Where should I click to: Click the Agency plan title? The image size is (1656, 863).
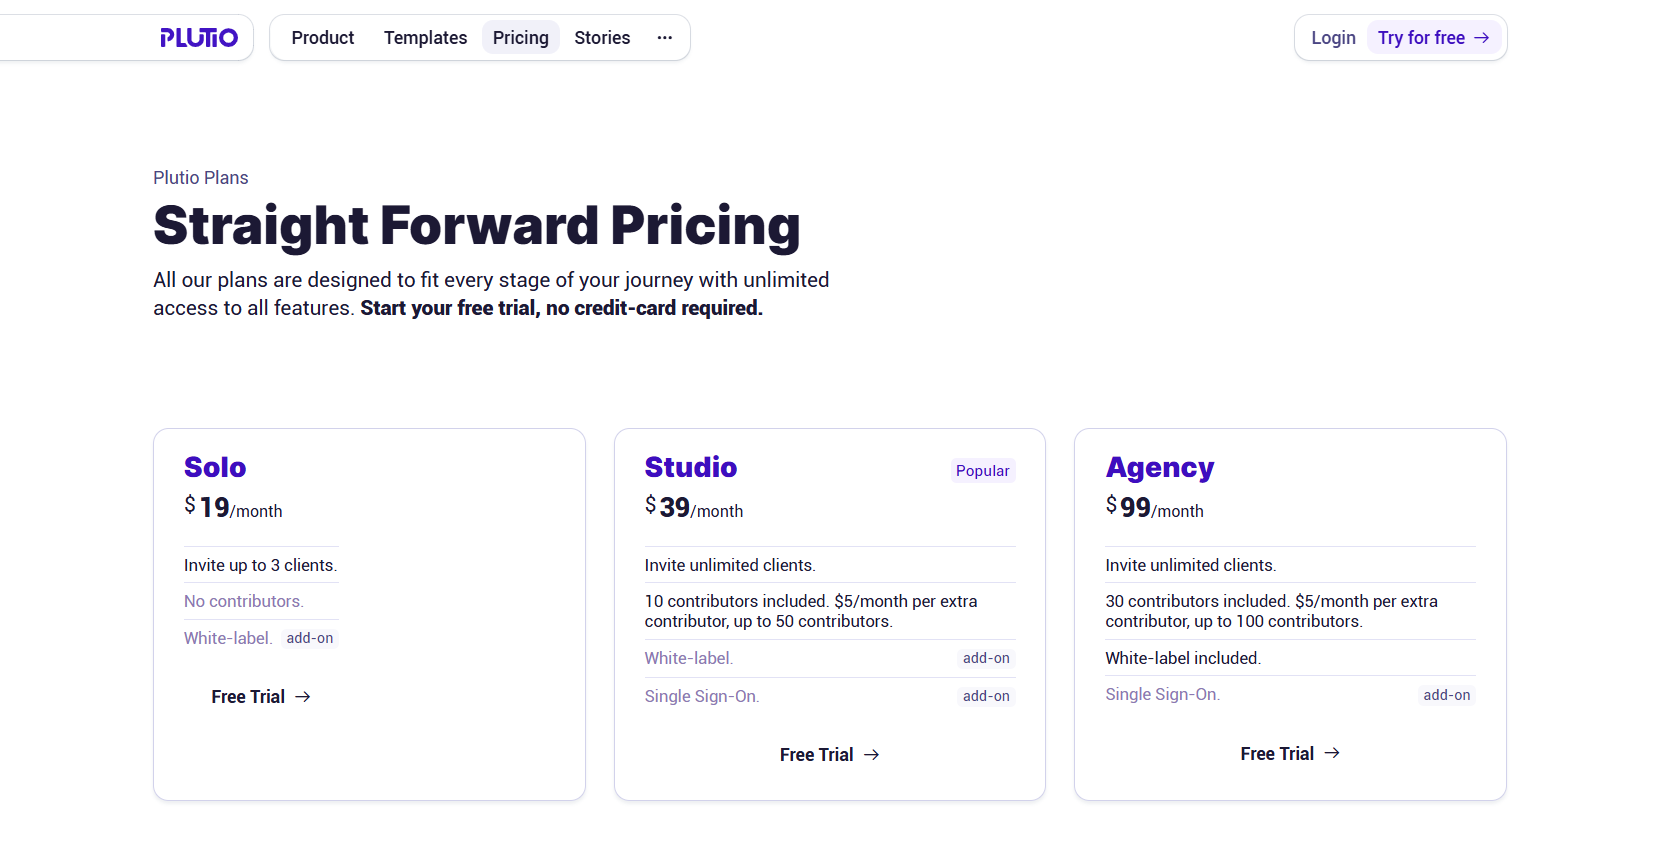(1159, 467)
